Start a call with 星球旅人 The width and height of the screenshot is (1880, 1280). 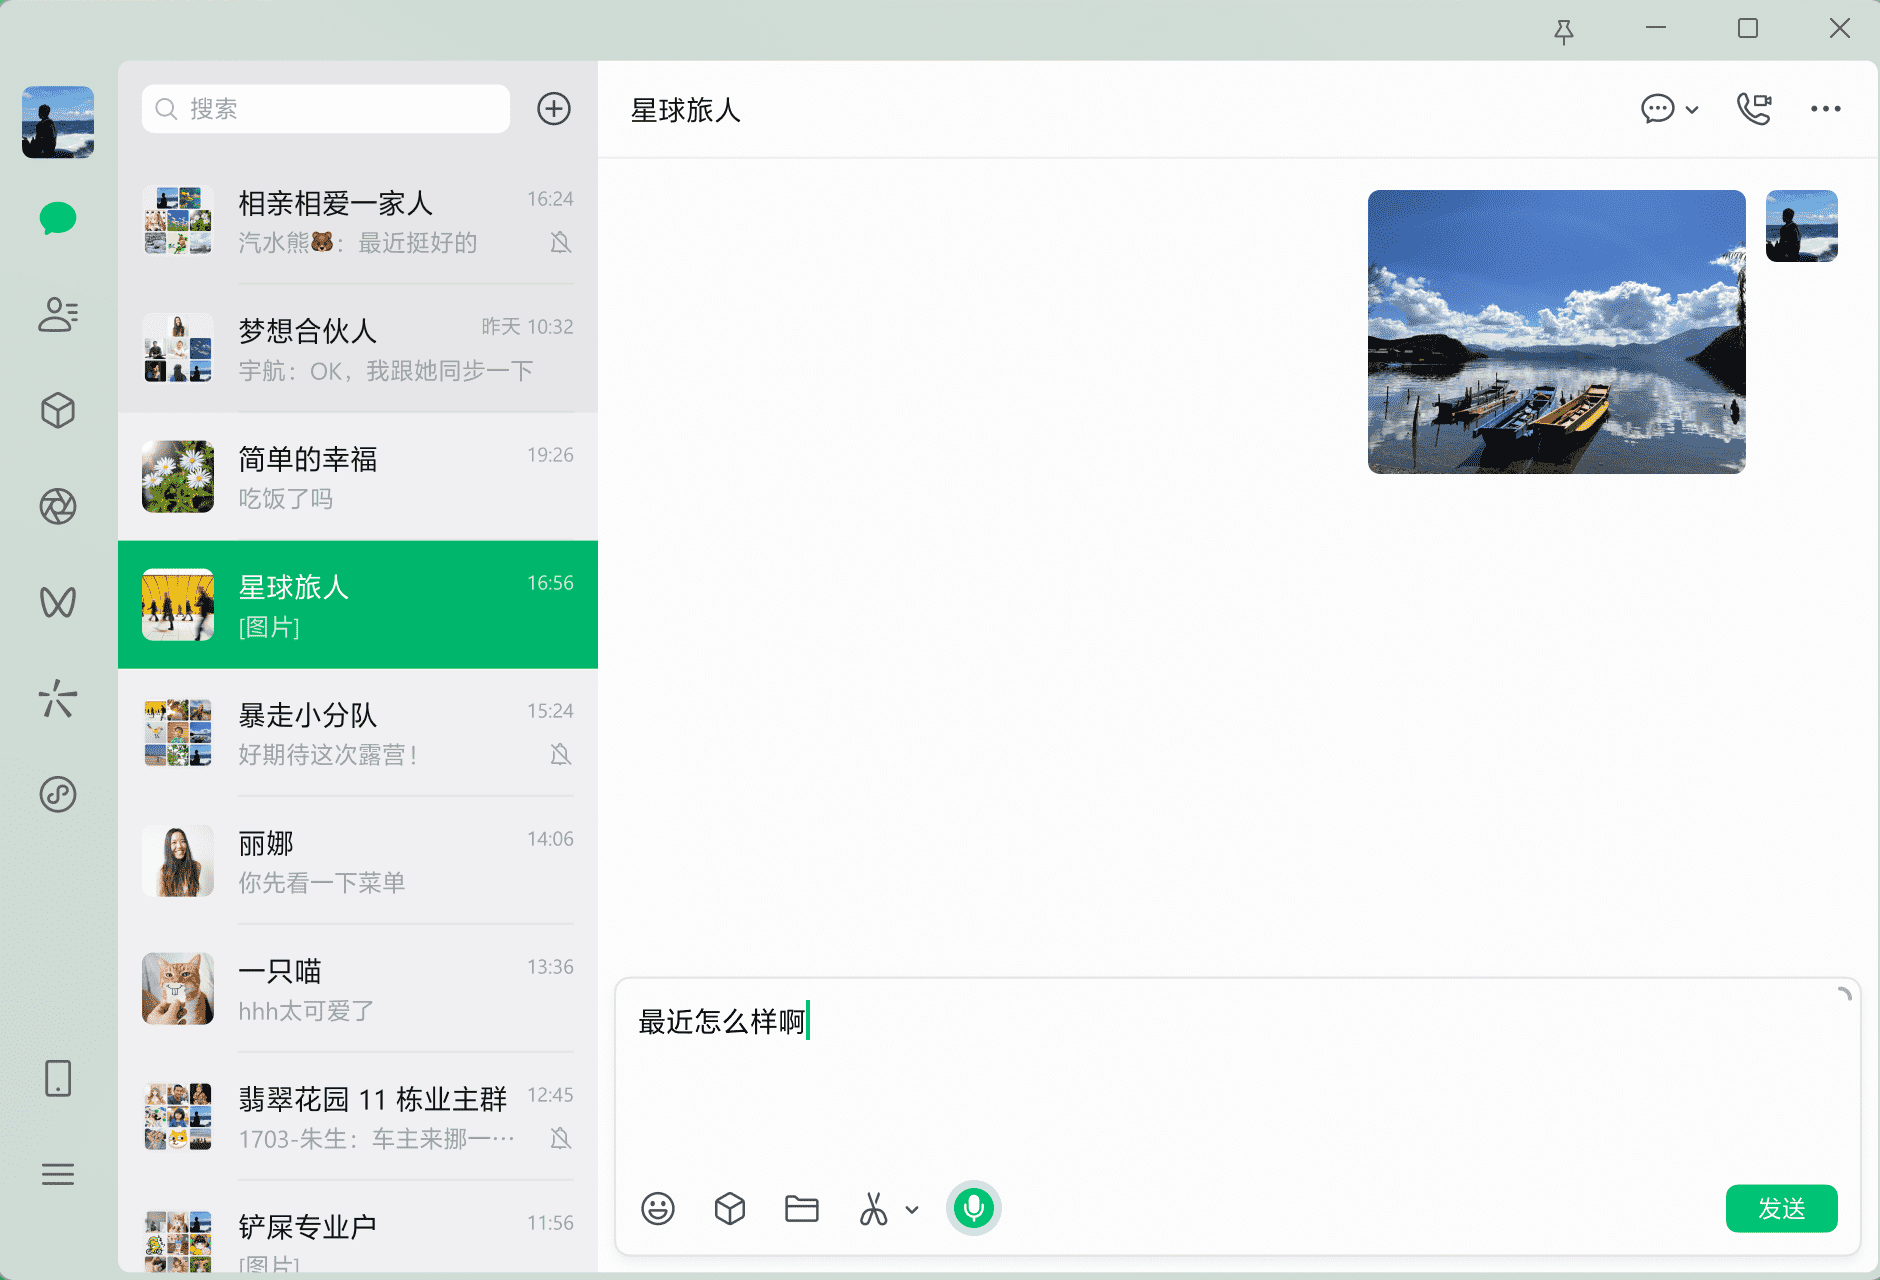1753,109
